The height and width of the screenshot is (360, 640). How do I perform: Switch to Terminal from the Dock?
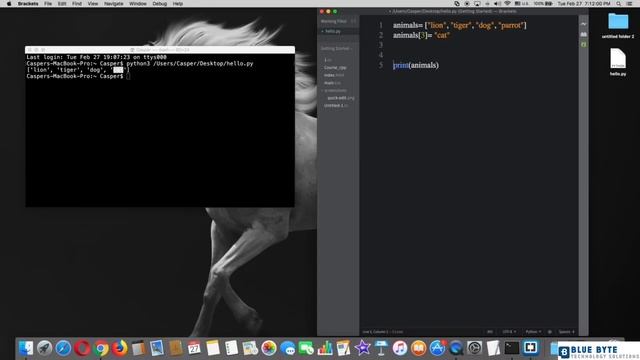pyautogui.click(x=512, y=348)
